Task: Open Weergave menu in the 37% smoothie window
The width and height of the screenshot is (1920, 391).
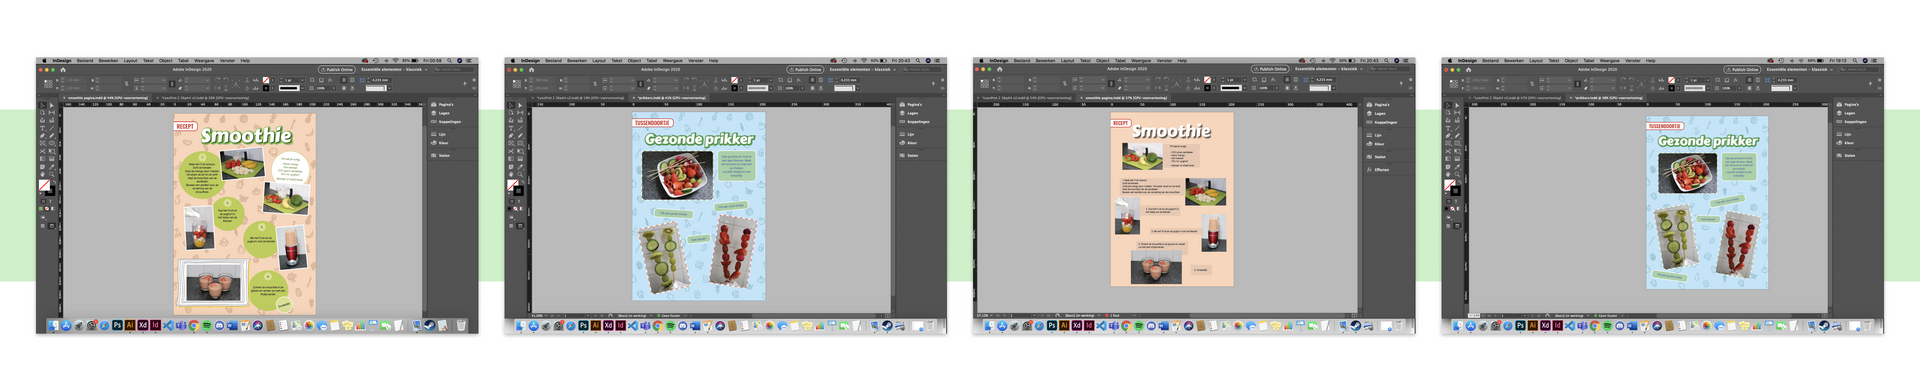Action: tap(1141, 60)
